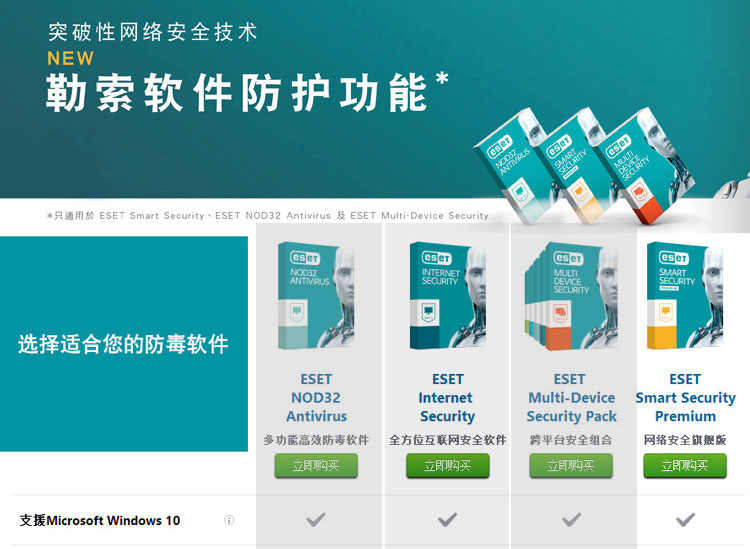
Task: Click the Windows 10 checkmark in Smart Security column
Action: coord(685,519)
